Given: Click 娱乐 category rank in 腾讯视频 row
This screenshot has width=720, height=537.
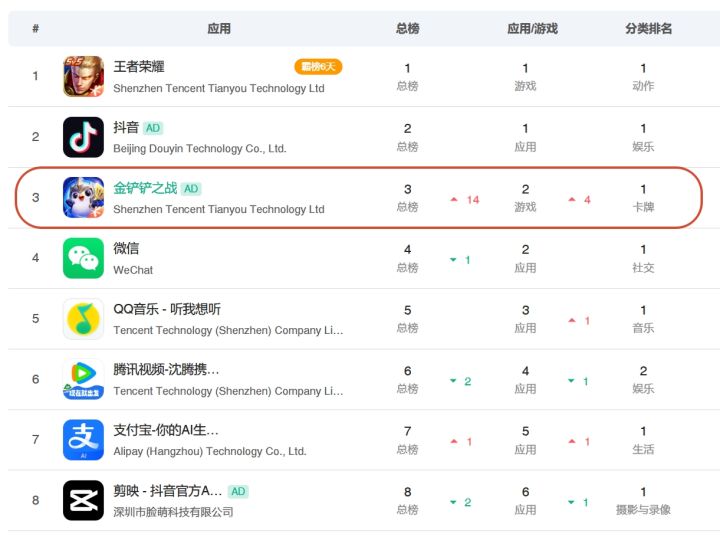Looking at the screenshot, I should [x=643, y=379].
